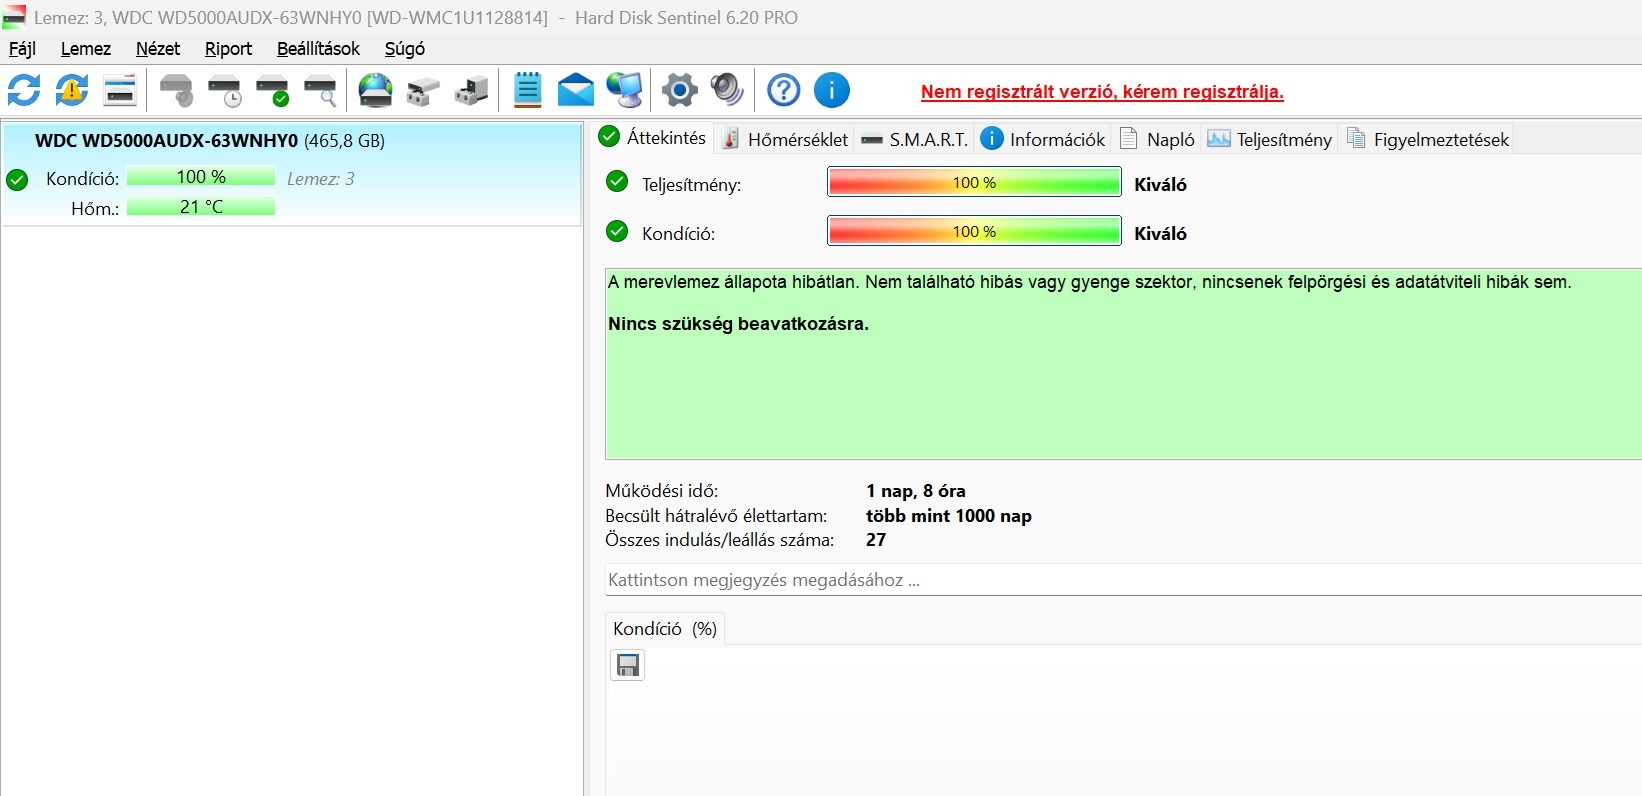The height and width of the screenshot is (796, 1642).
Task: Click the disk window panel toolbar icon
Action: click(120, 90)
